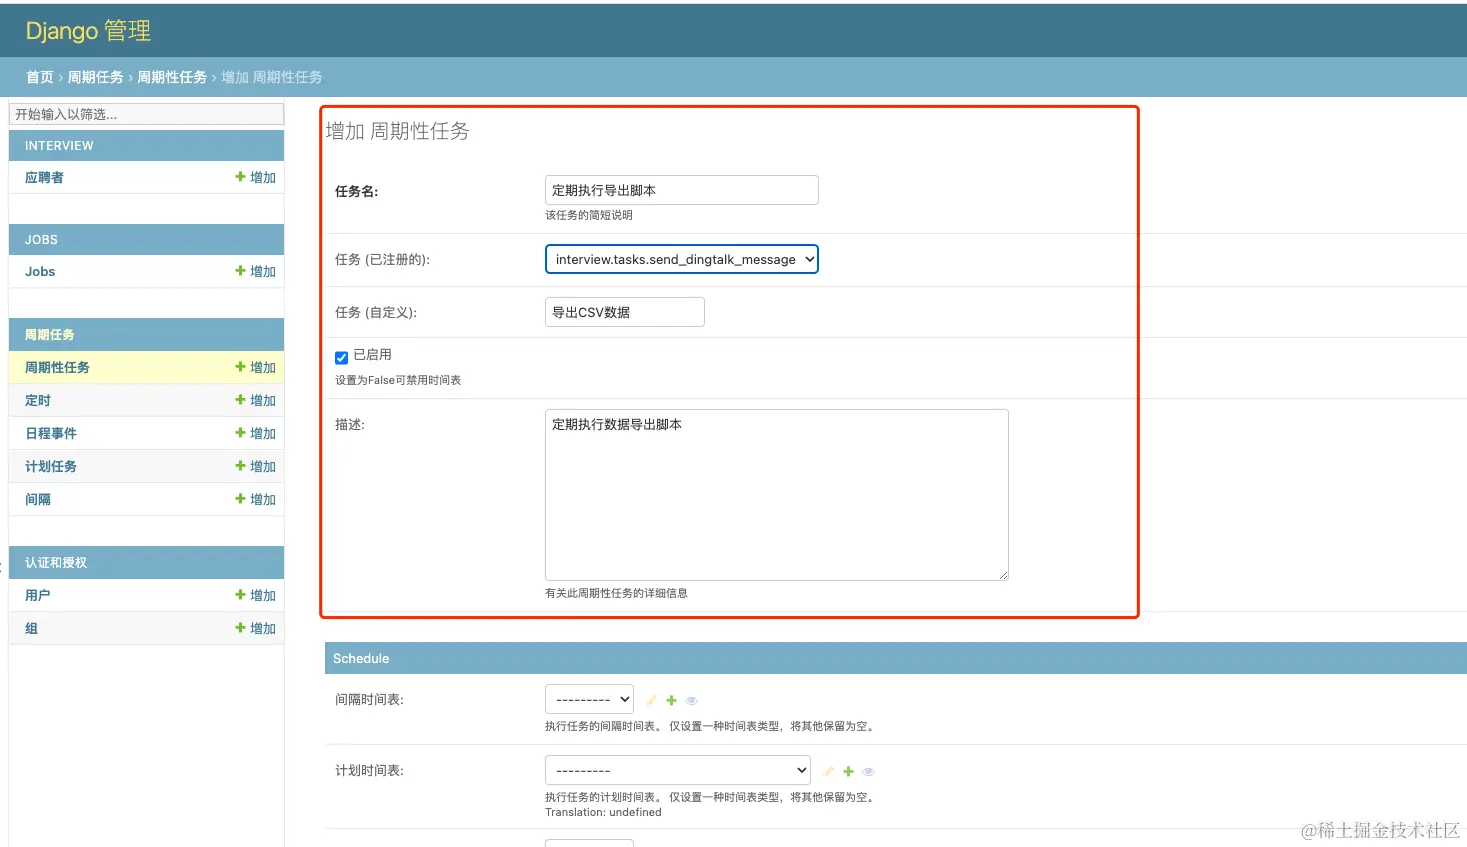Open 组 in the sidebar
The height and width of the screenshot is (847, 1467).
31,628
